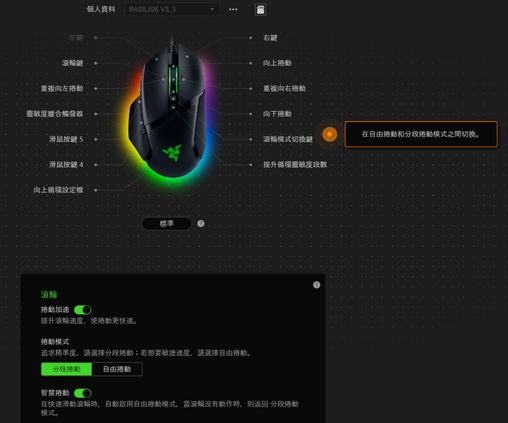Open help icon in 滾輪 panel
This screenshot has width=508, height=423.
click(316, 285)
